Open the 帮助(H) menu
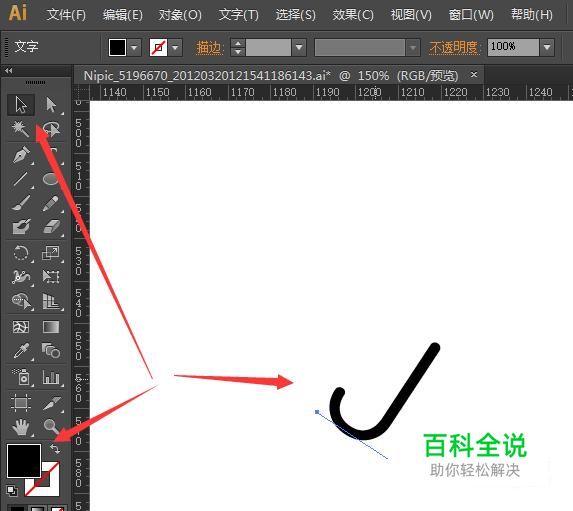 point(532,15)
